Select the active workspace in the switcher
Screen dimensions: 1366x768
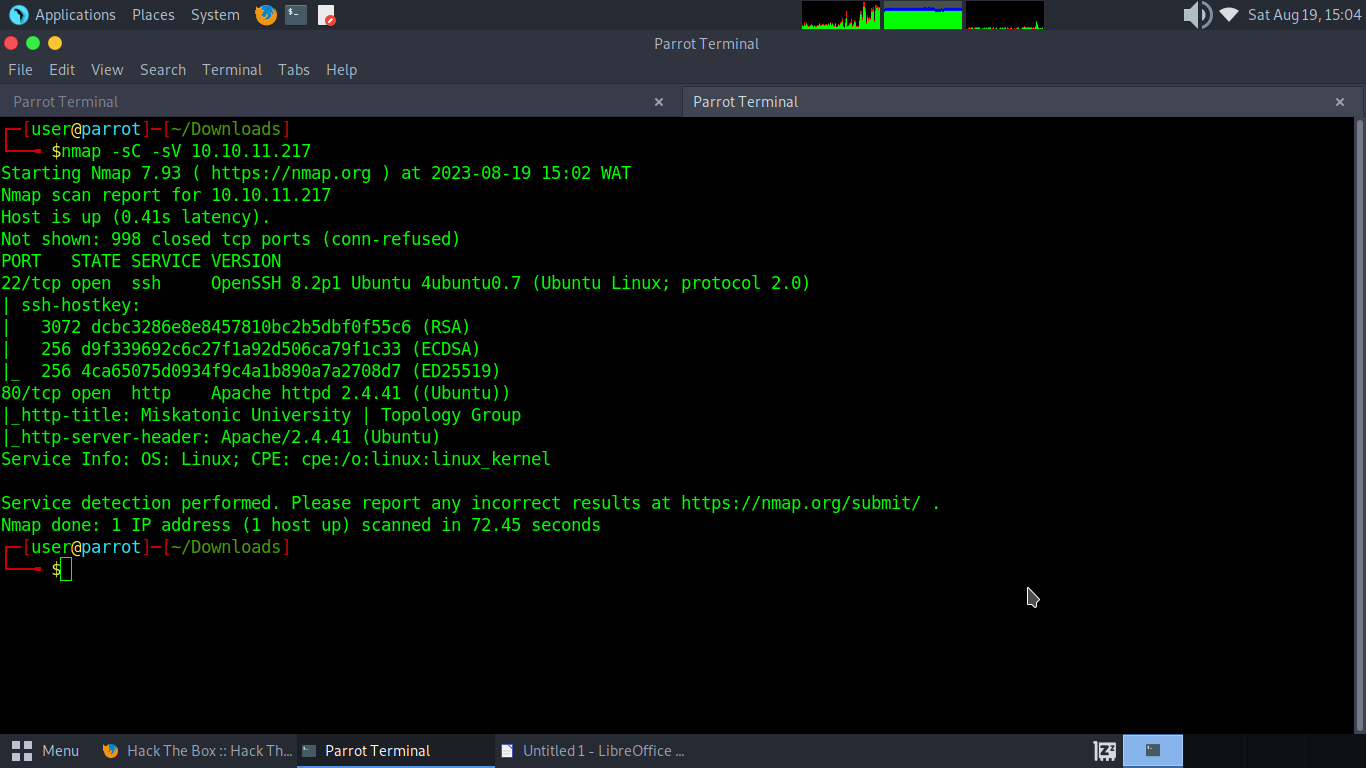pos(1153,751)
